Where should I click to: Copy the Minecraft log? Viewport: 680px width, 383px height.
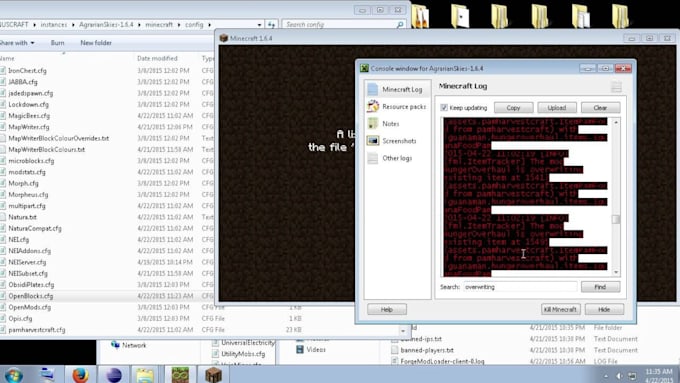point(513,108)
